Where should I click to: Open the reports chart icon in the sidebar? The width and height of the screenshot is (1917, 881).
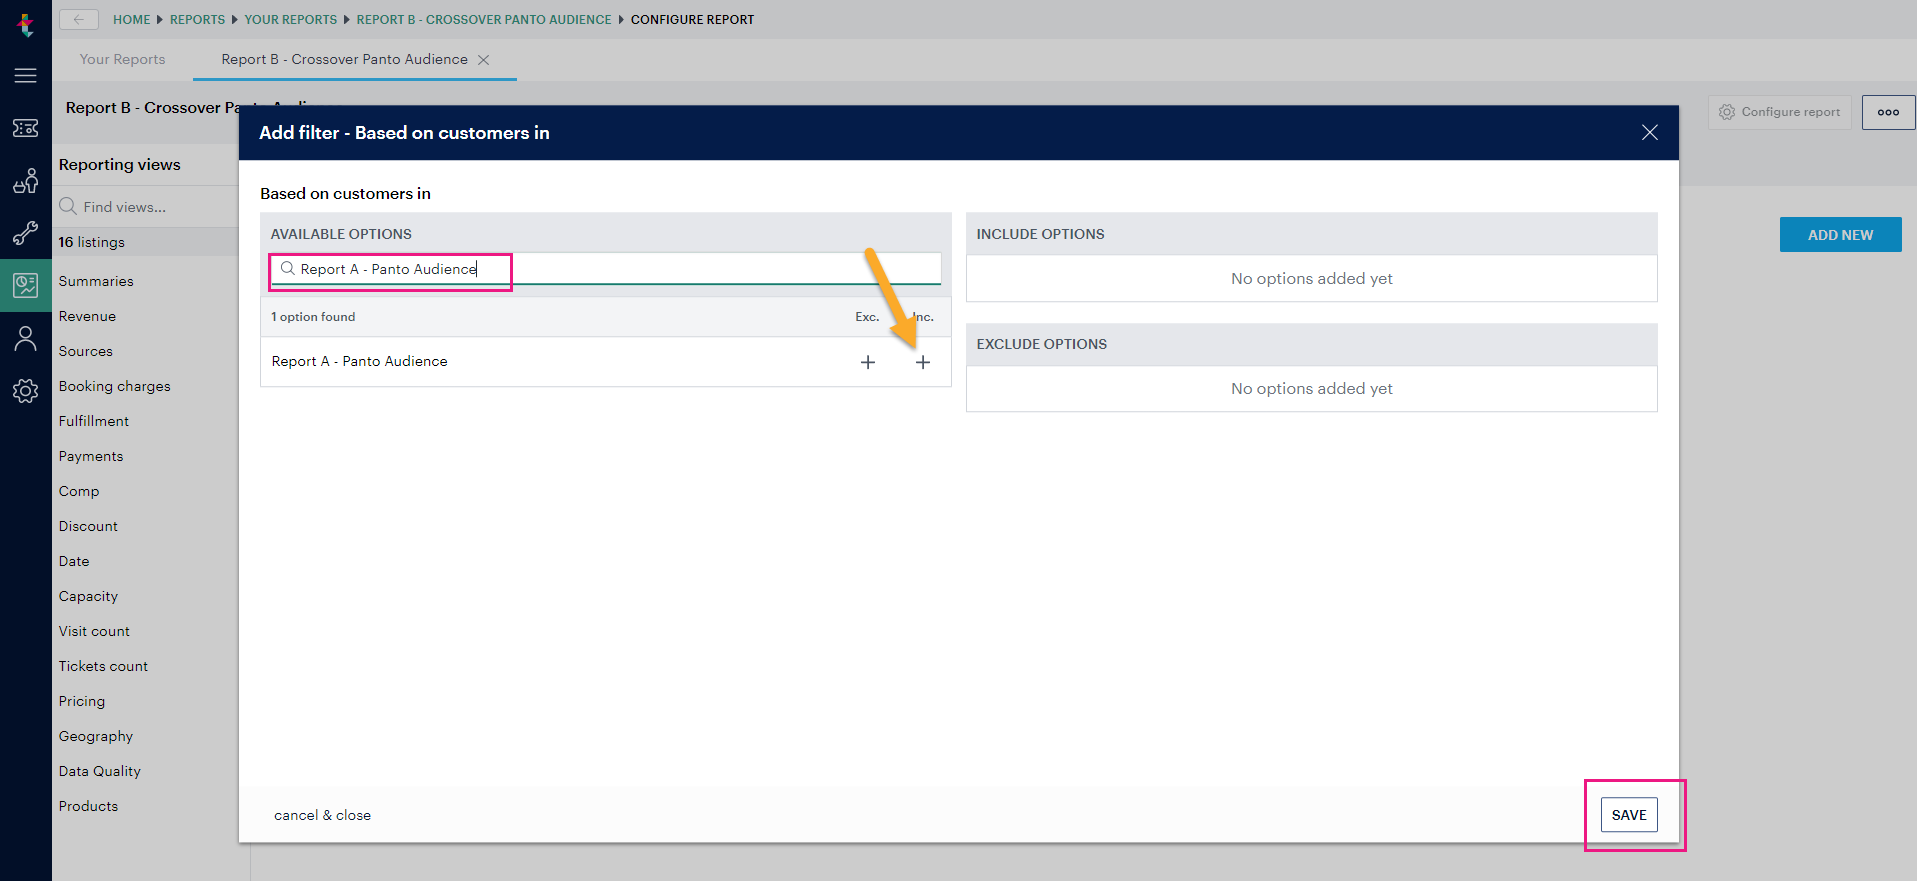(x=26, y=286)
